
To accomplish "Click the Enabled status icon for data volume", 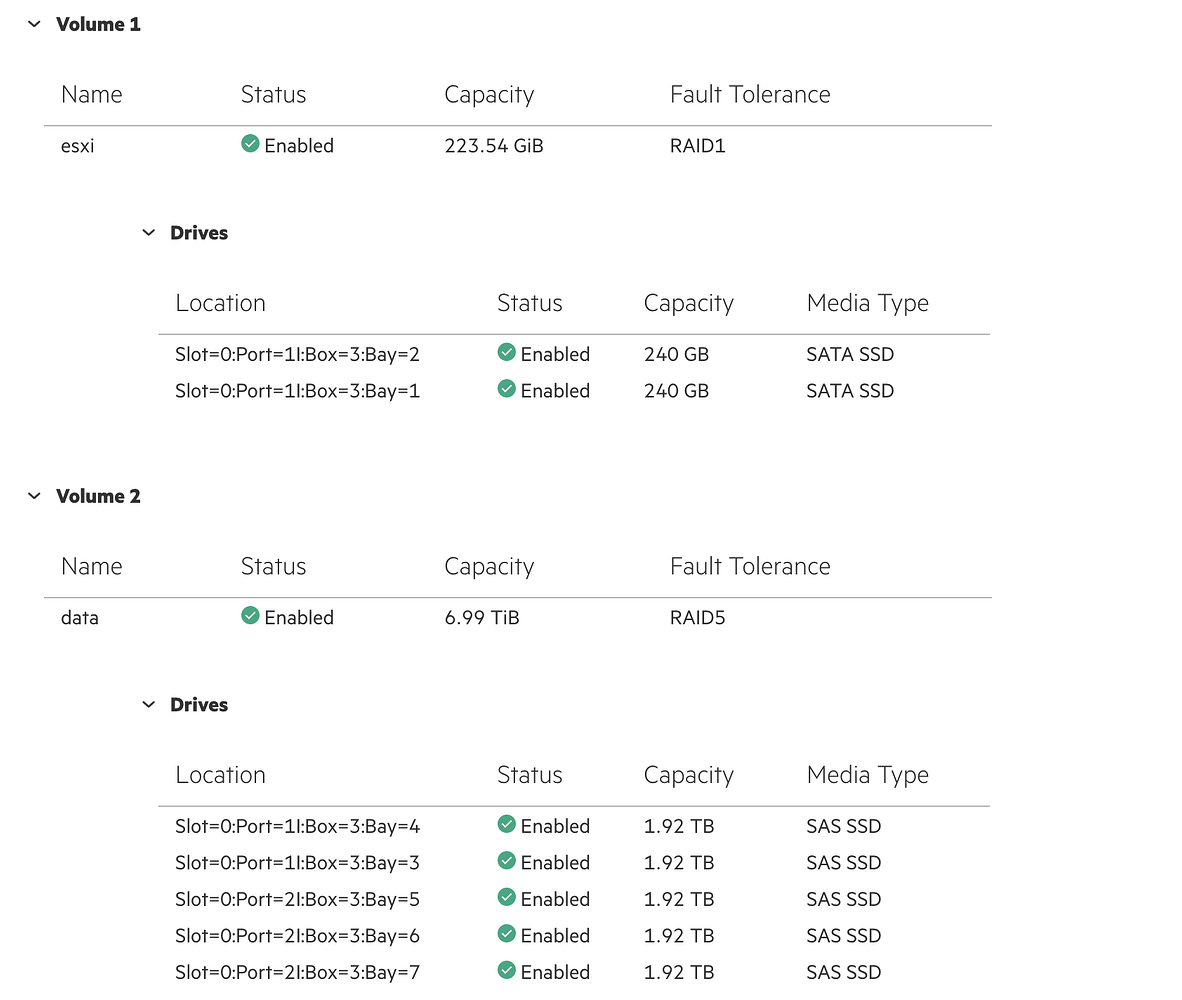I will [x=250, y=617].
